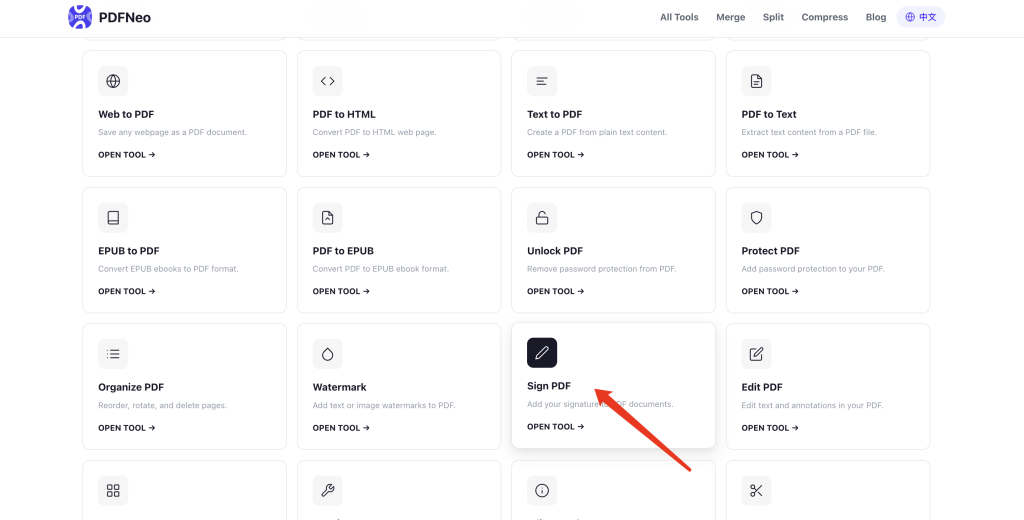This screenshot has height=520, width=1024.
Task: Click the EPUB to PDF book icon
Action: click(113, 218)
